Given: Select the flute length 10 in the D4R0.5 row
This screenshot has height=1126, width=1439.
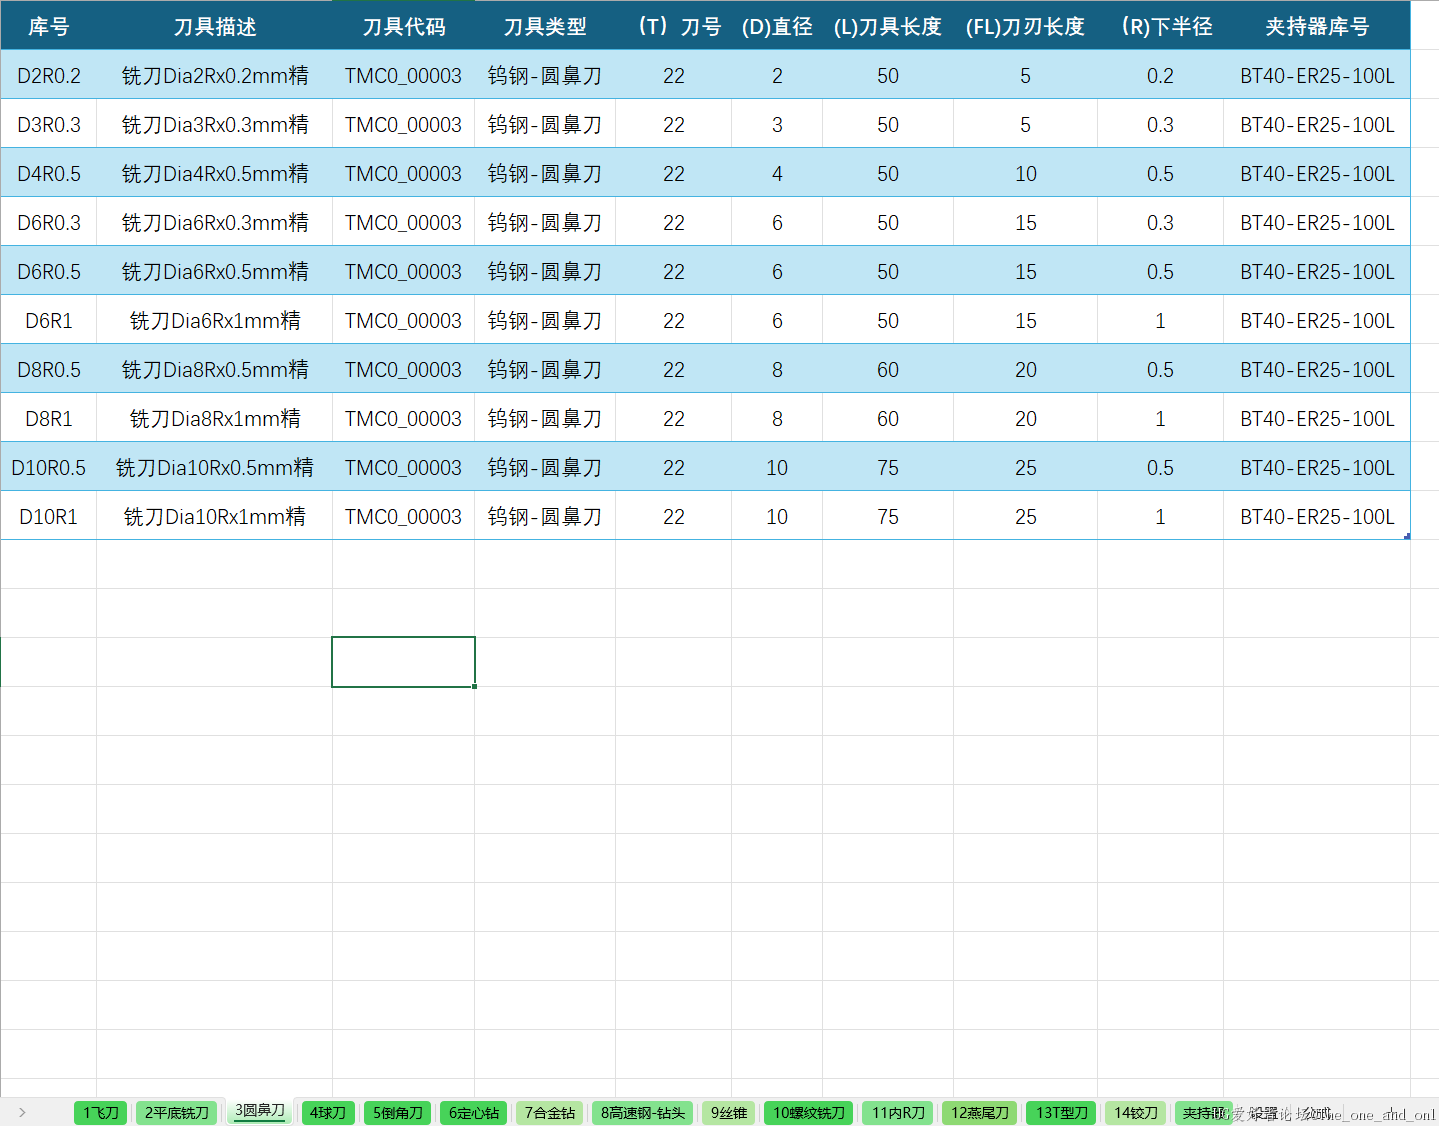Looking at the screenshot, I should point(1026,173).
